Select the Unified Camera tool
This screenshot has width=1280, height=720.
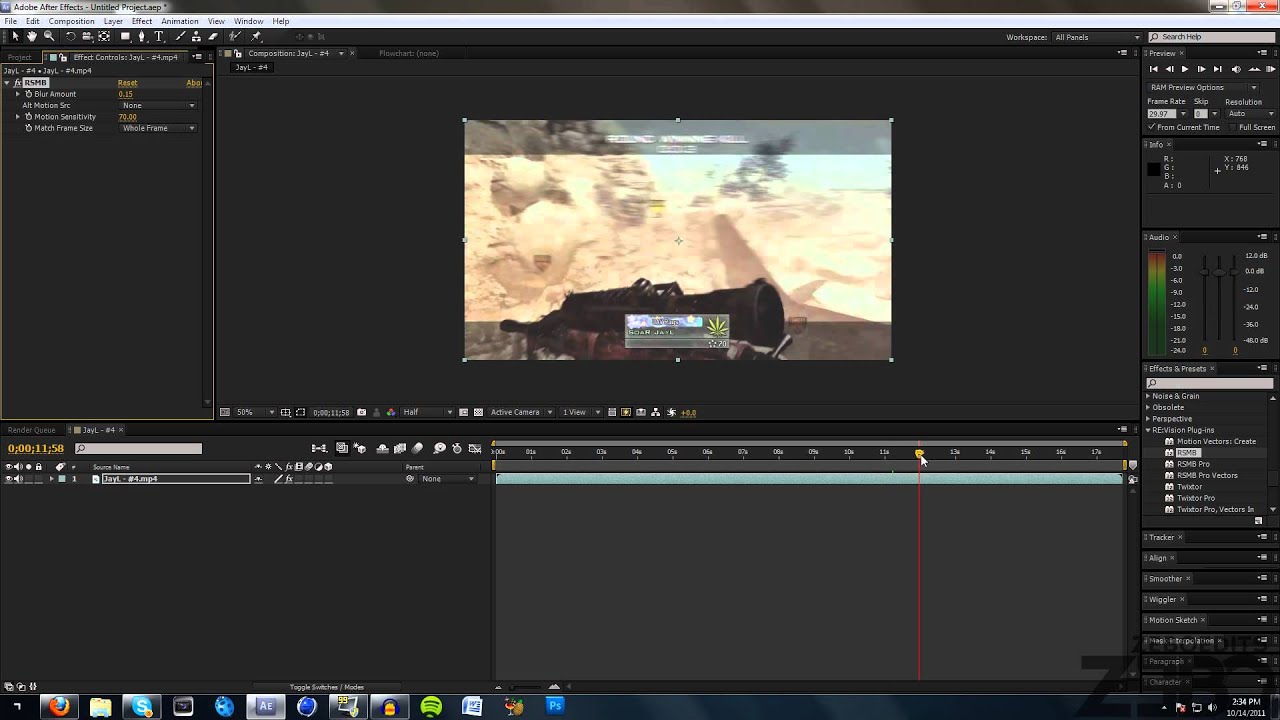pos(87,36)
